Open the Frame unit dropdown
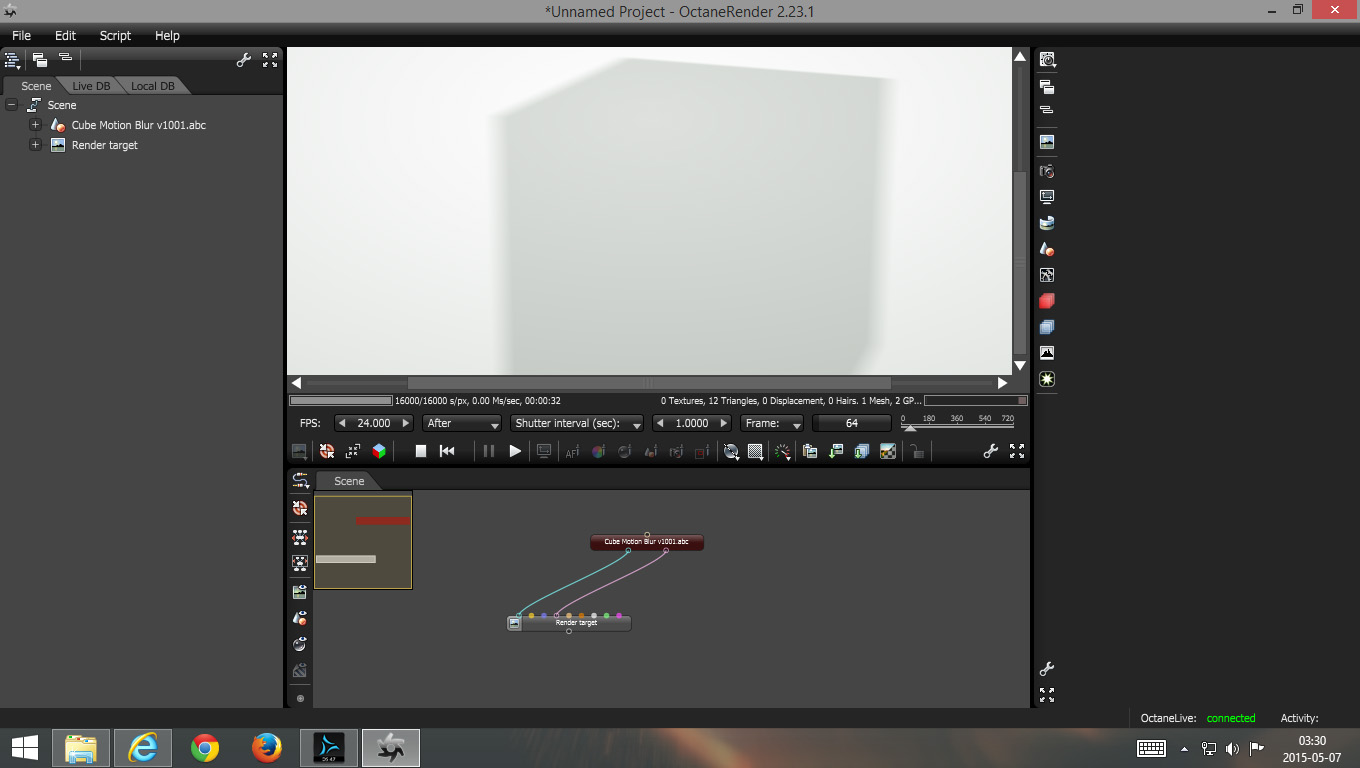Viewport: 1360px width, 768px height. point(772,423)
